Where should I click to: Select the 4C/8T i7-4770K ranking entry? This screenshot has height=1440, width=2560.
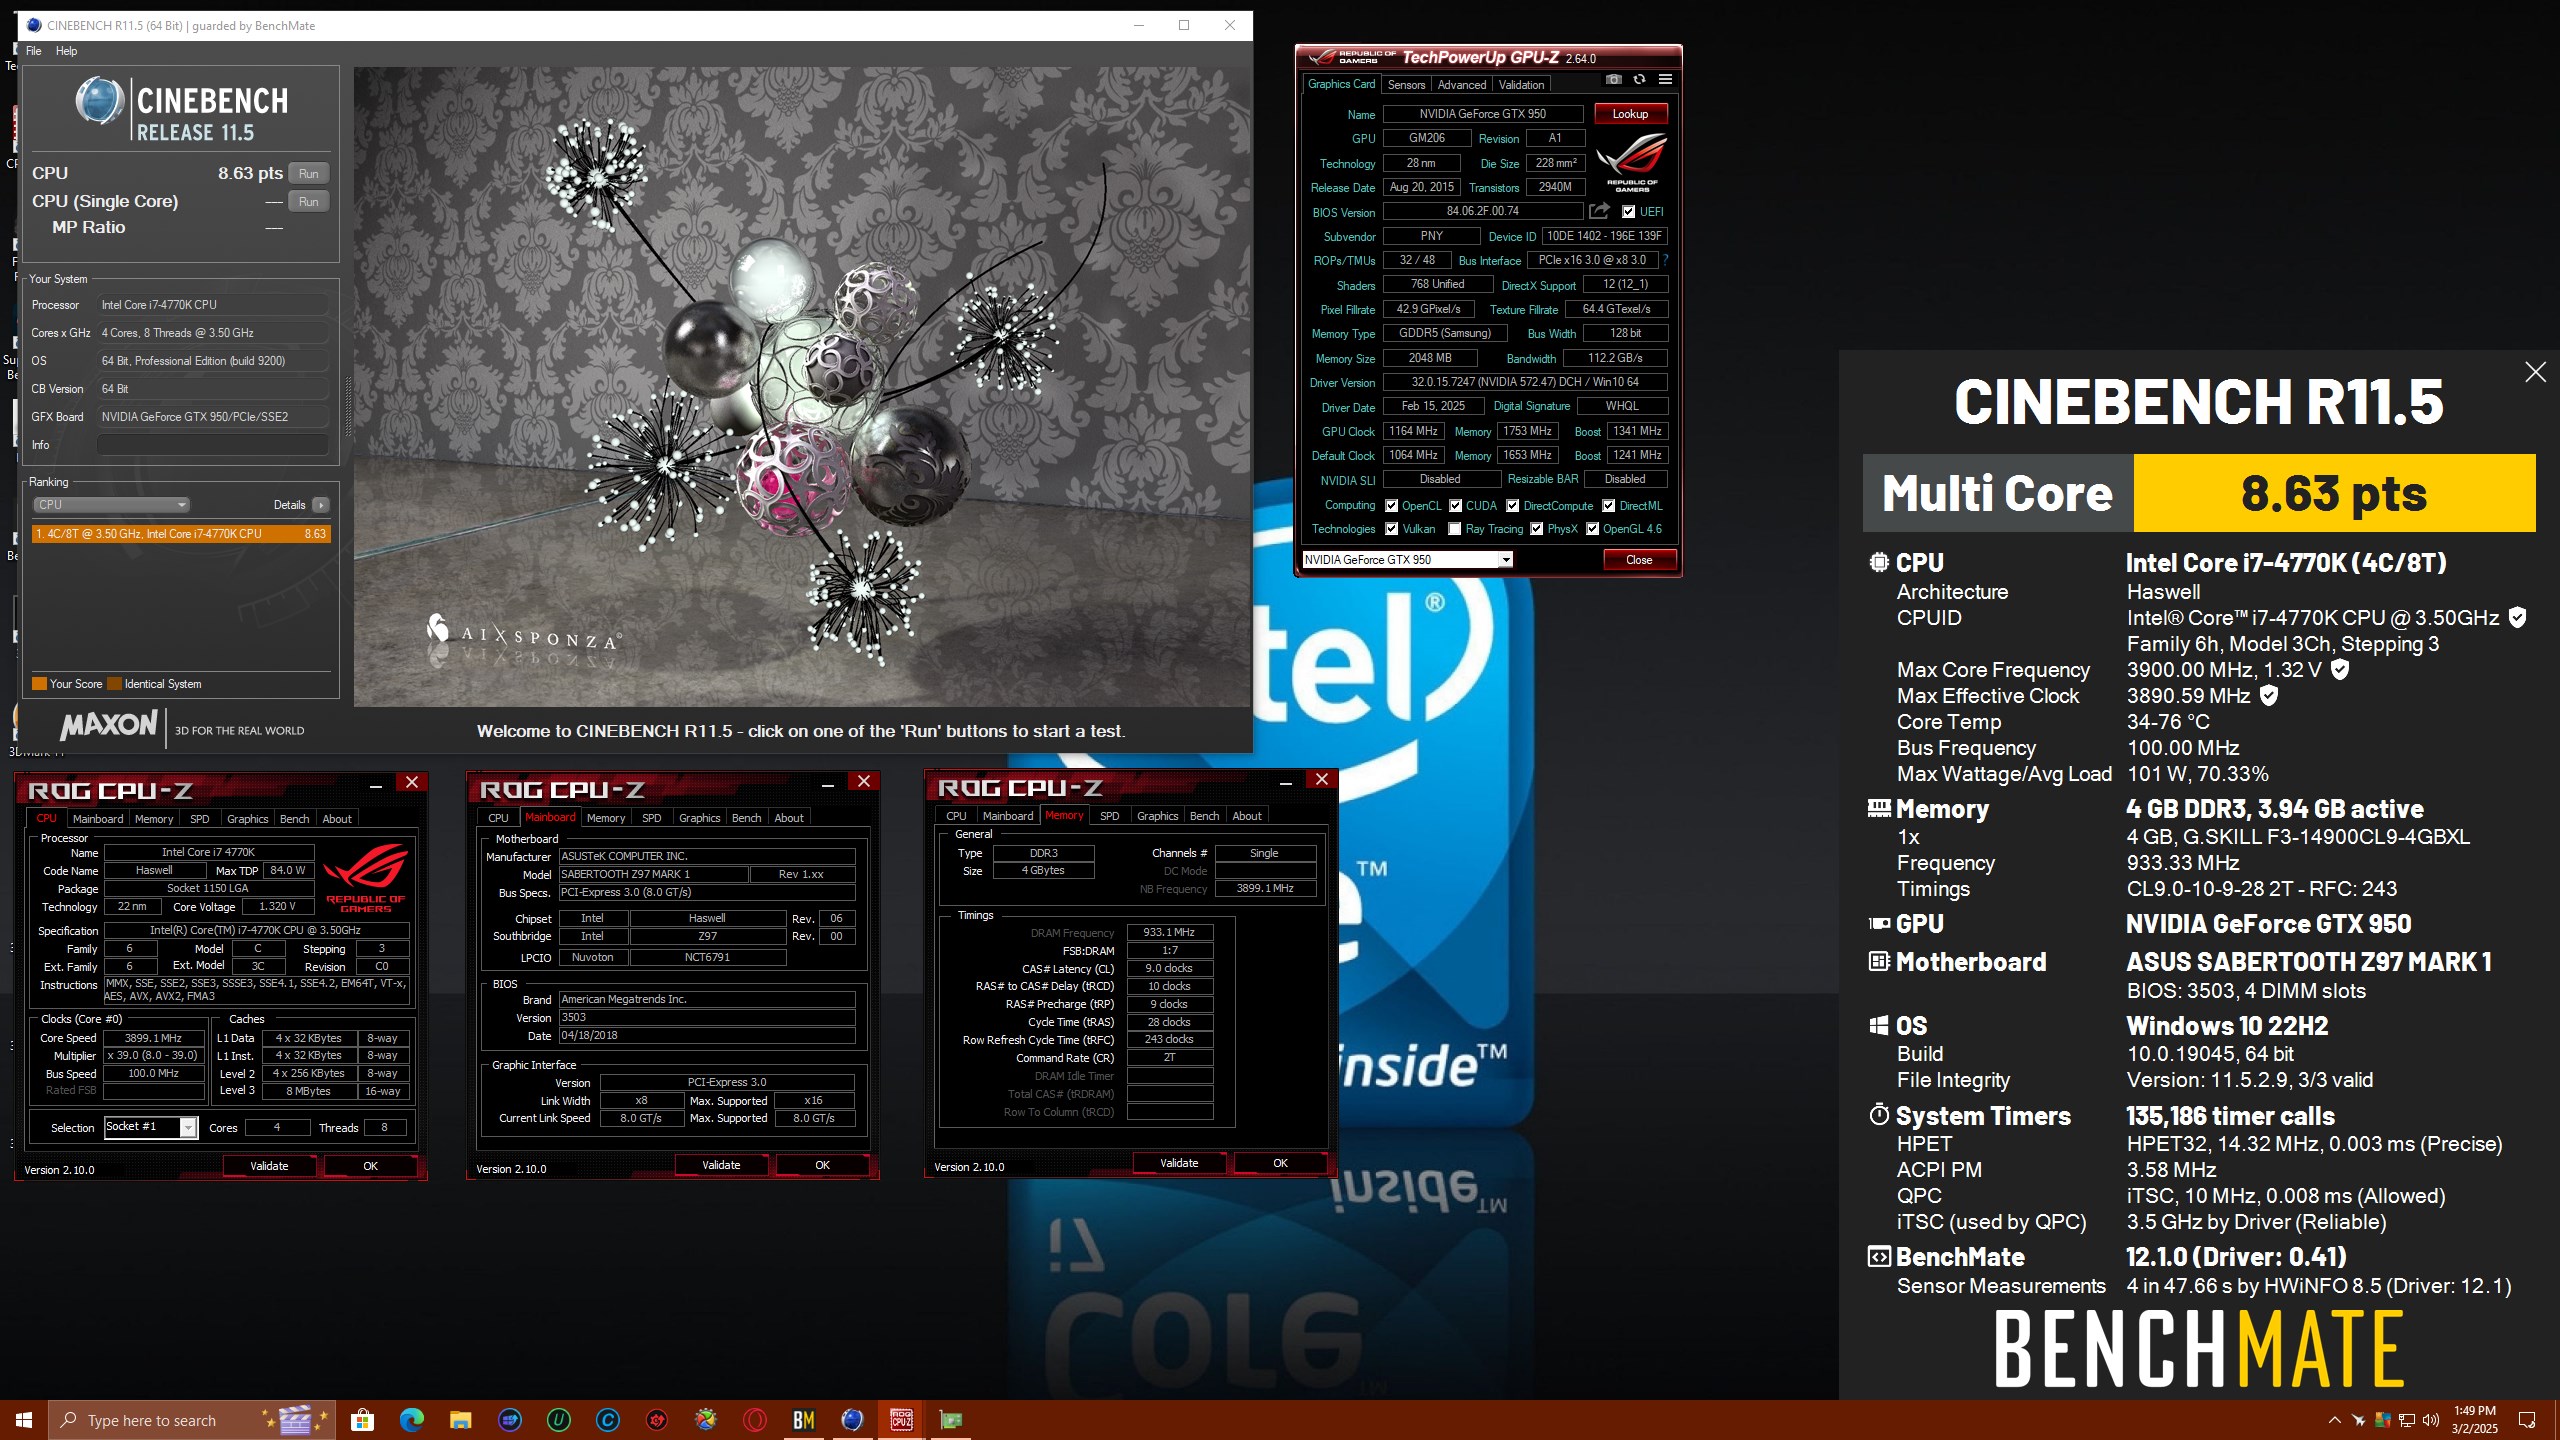pos(181,534)
